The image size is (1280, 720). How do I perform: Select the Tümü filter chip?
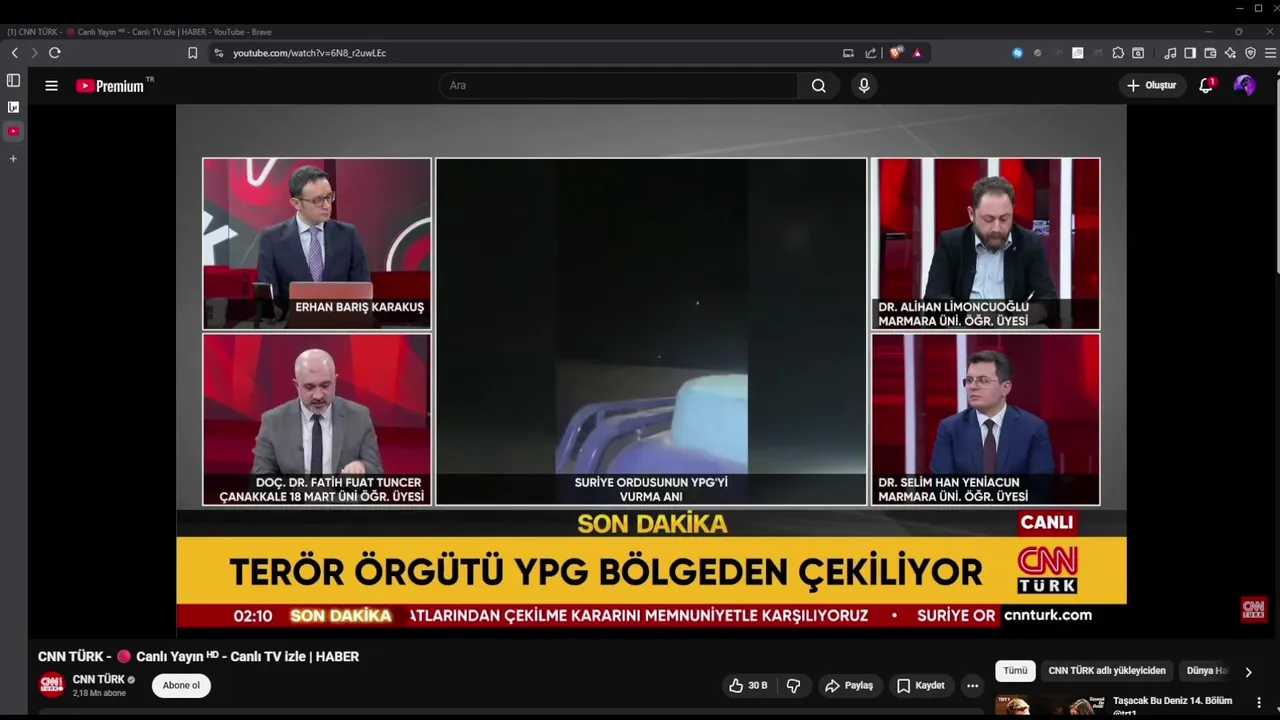coord(1015,671)
